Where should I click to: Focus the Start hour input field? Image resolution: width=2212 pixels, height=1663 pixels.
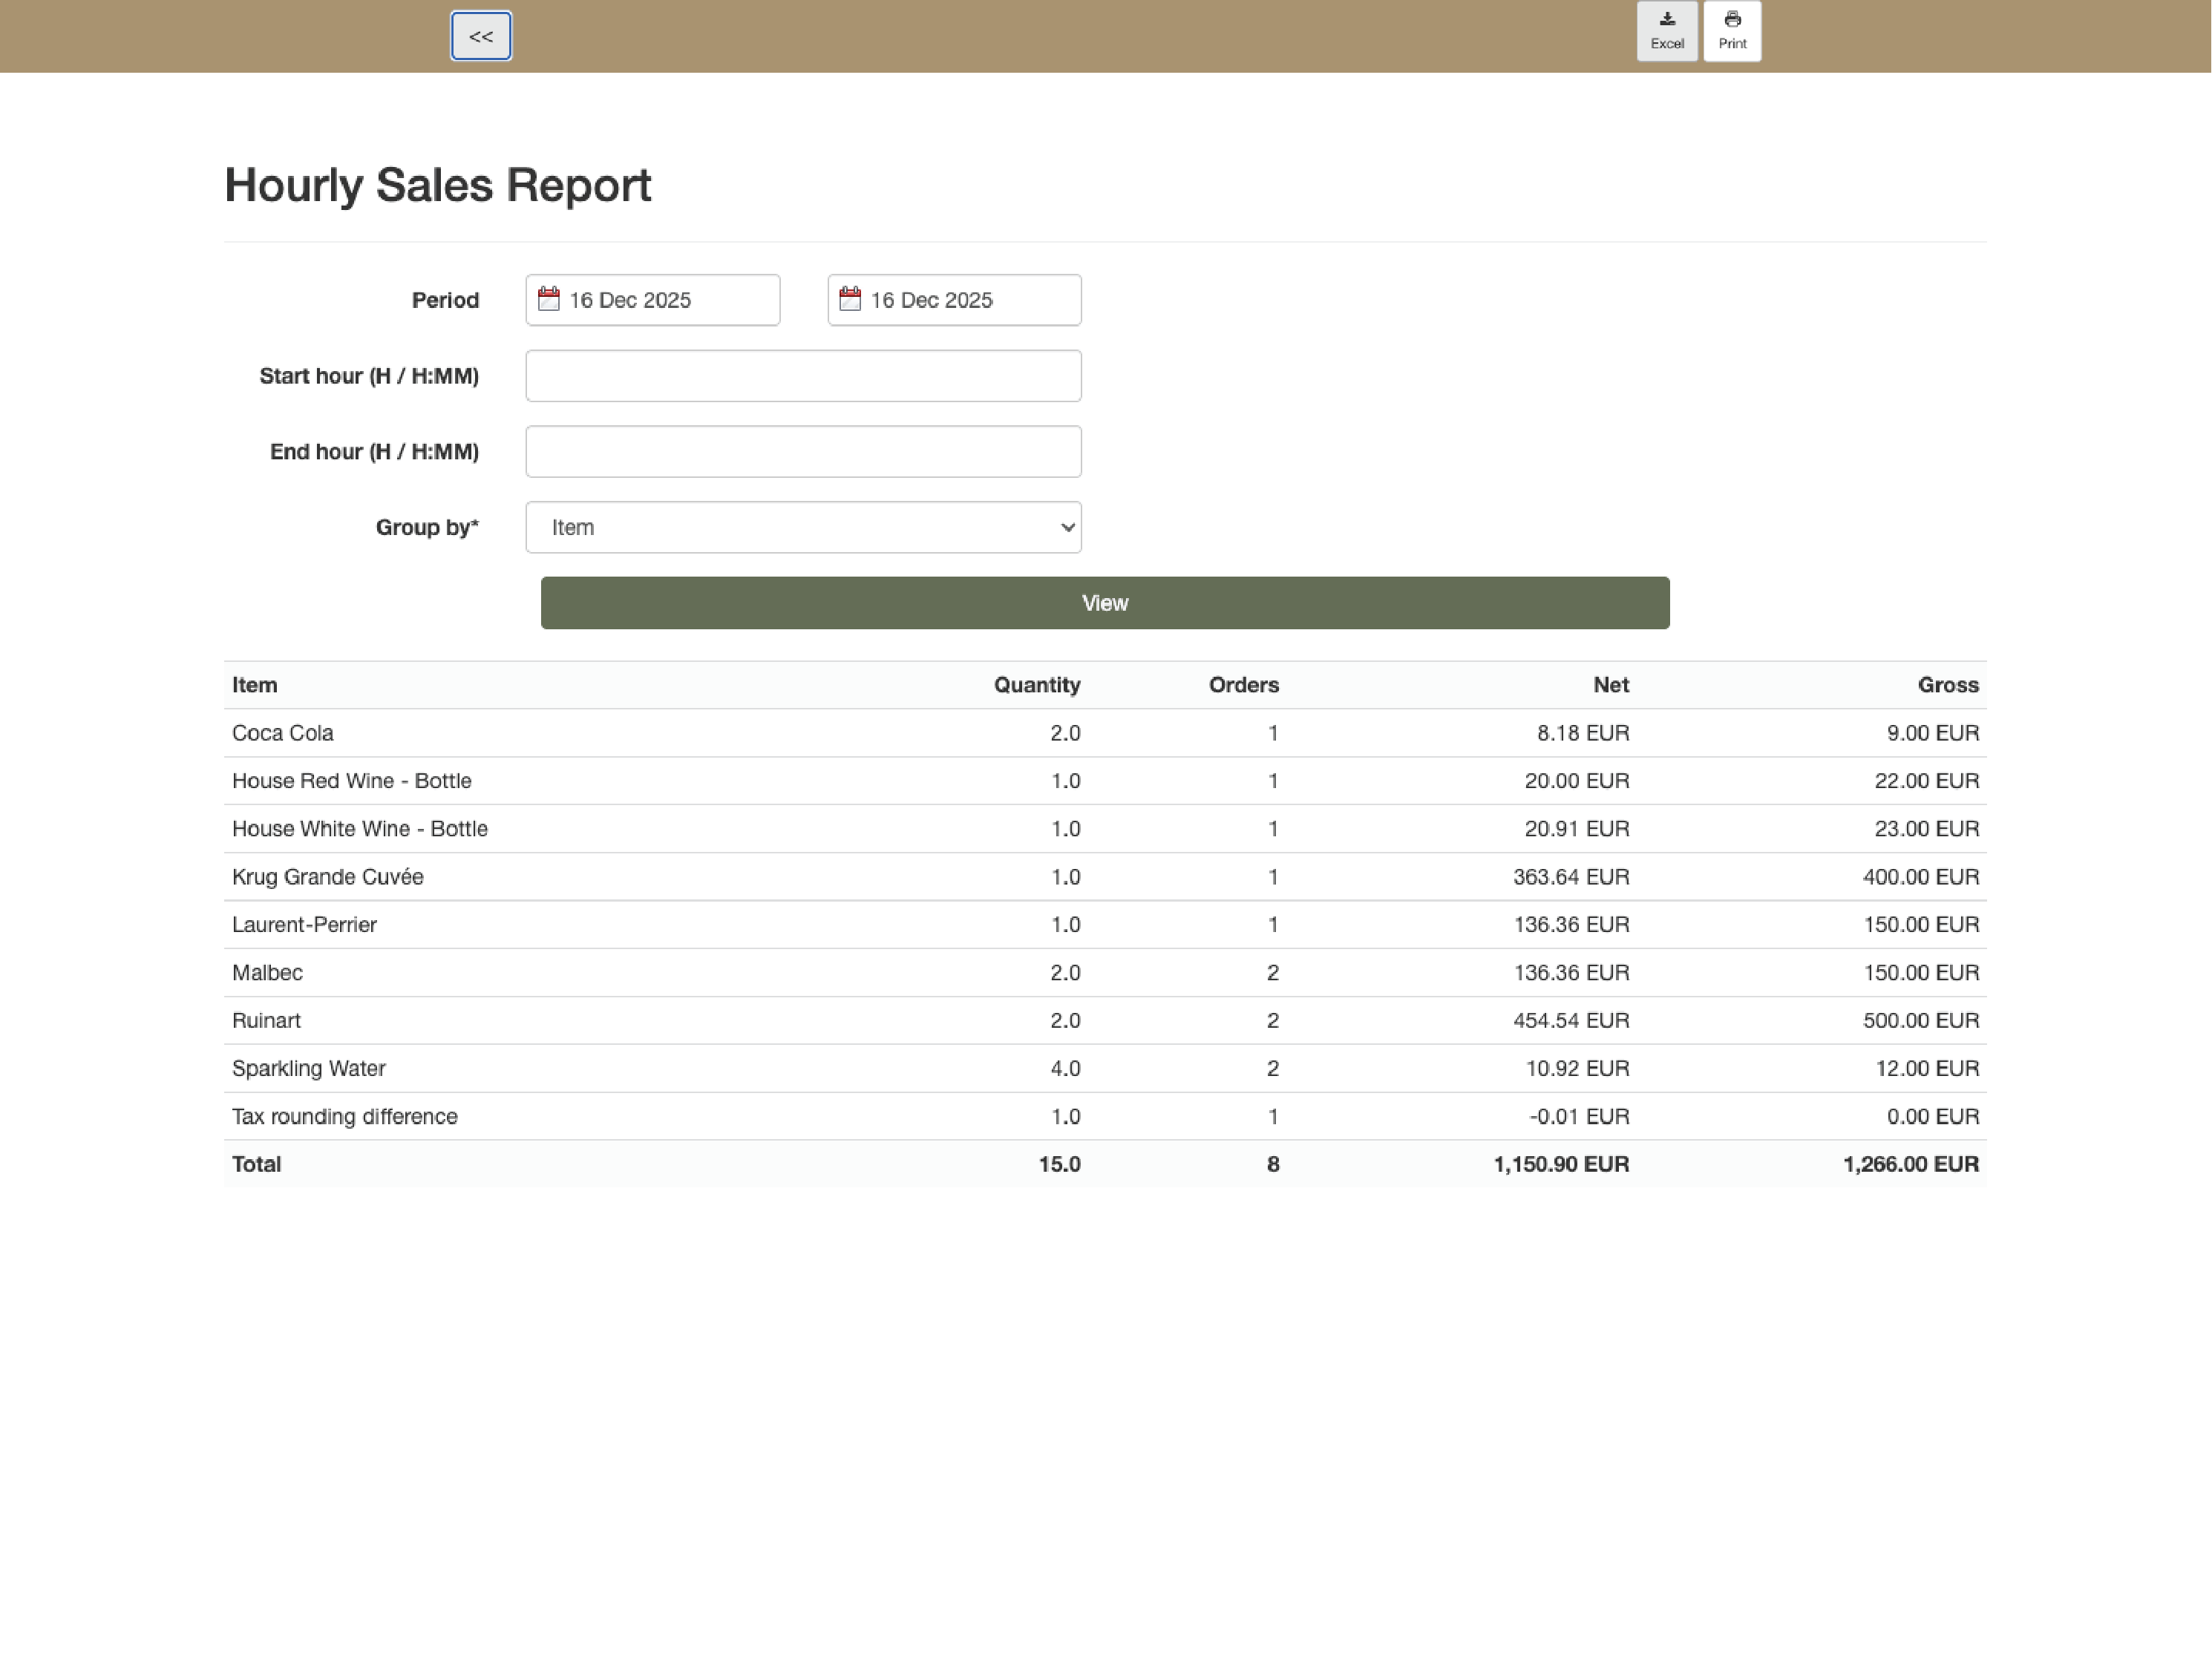(x=803, y=376)
